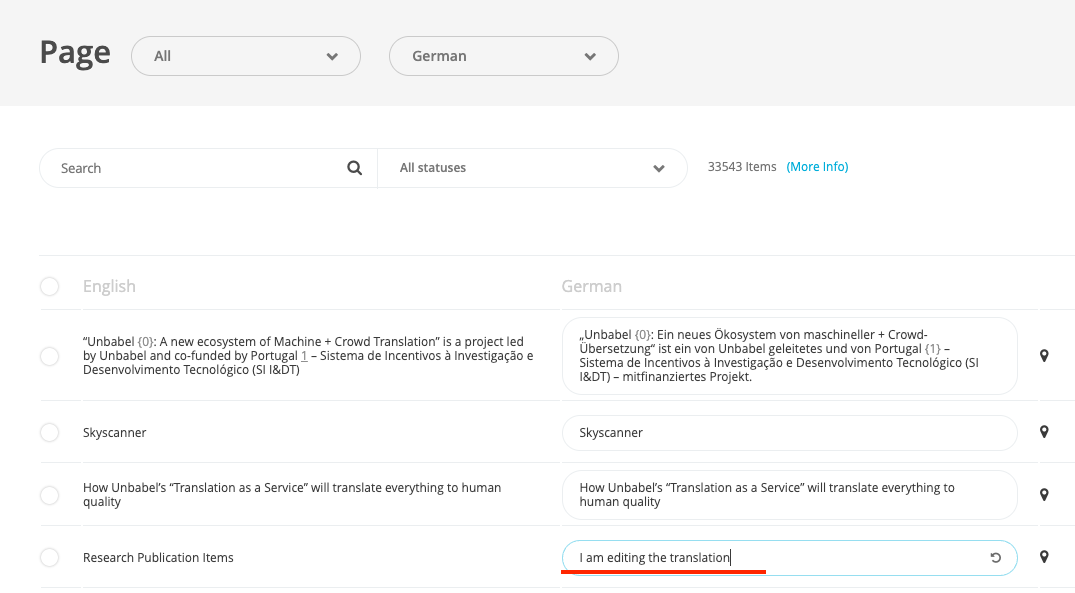1075x593 pixels.
Task: Toggle the select-all circle in the header row
Action: 50,287
